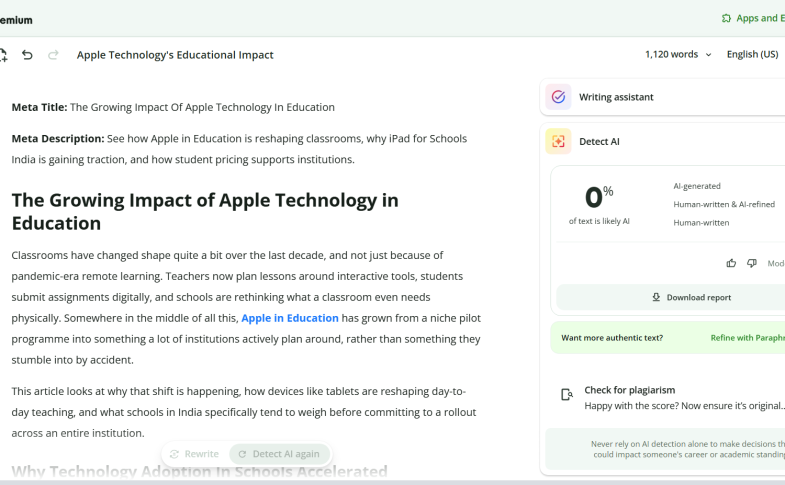Open the Writing assistant panel

click(662, 97)
